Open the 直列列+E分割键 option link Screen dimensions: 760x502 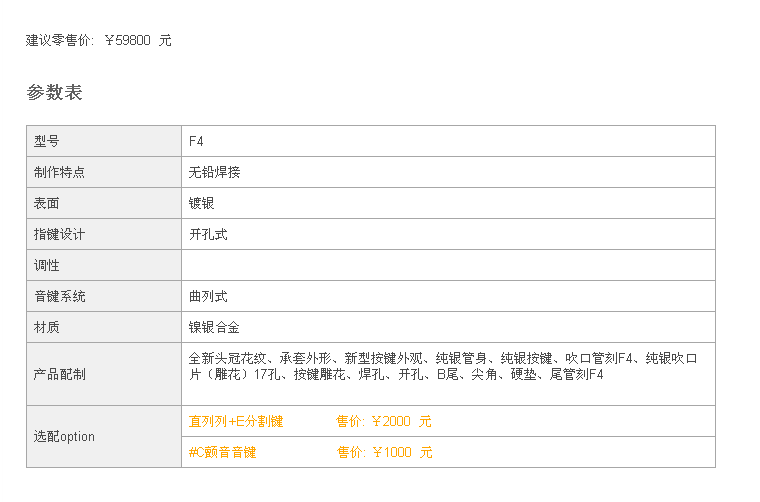236,421
